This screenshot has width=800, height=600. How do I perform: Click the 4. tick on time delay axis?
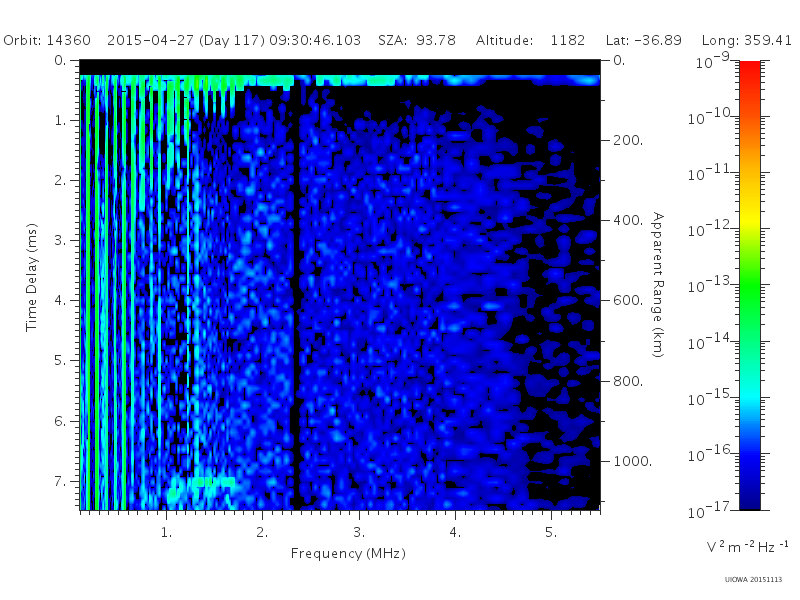60,301
